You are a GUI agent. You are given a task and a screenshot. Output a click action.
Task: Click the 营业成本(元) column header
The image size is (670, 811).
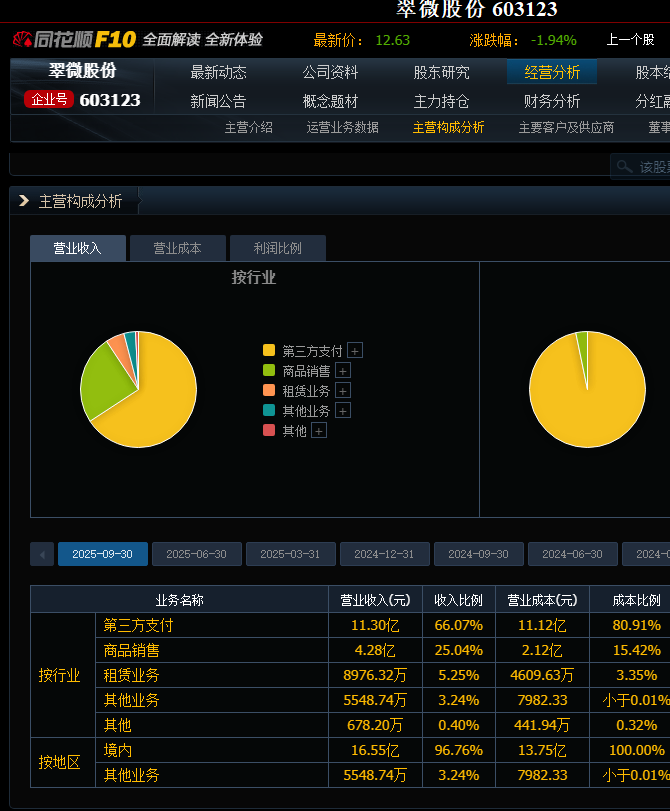(x=542, y=600)
